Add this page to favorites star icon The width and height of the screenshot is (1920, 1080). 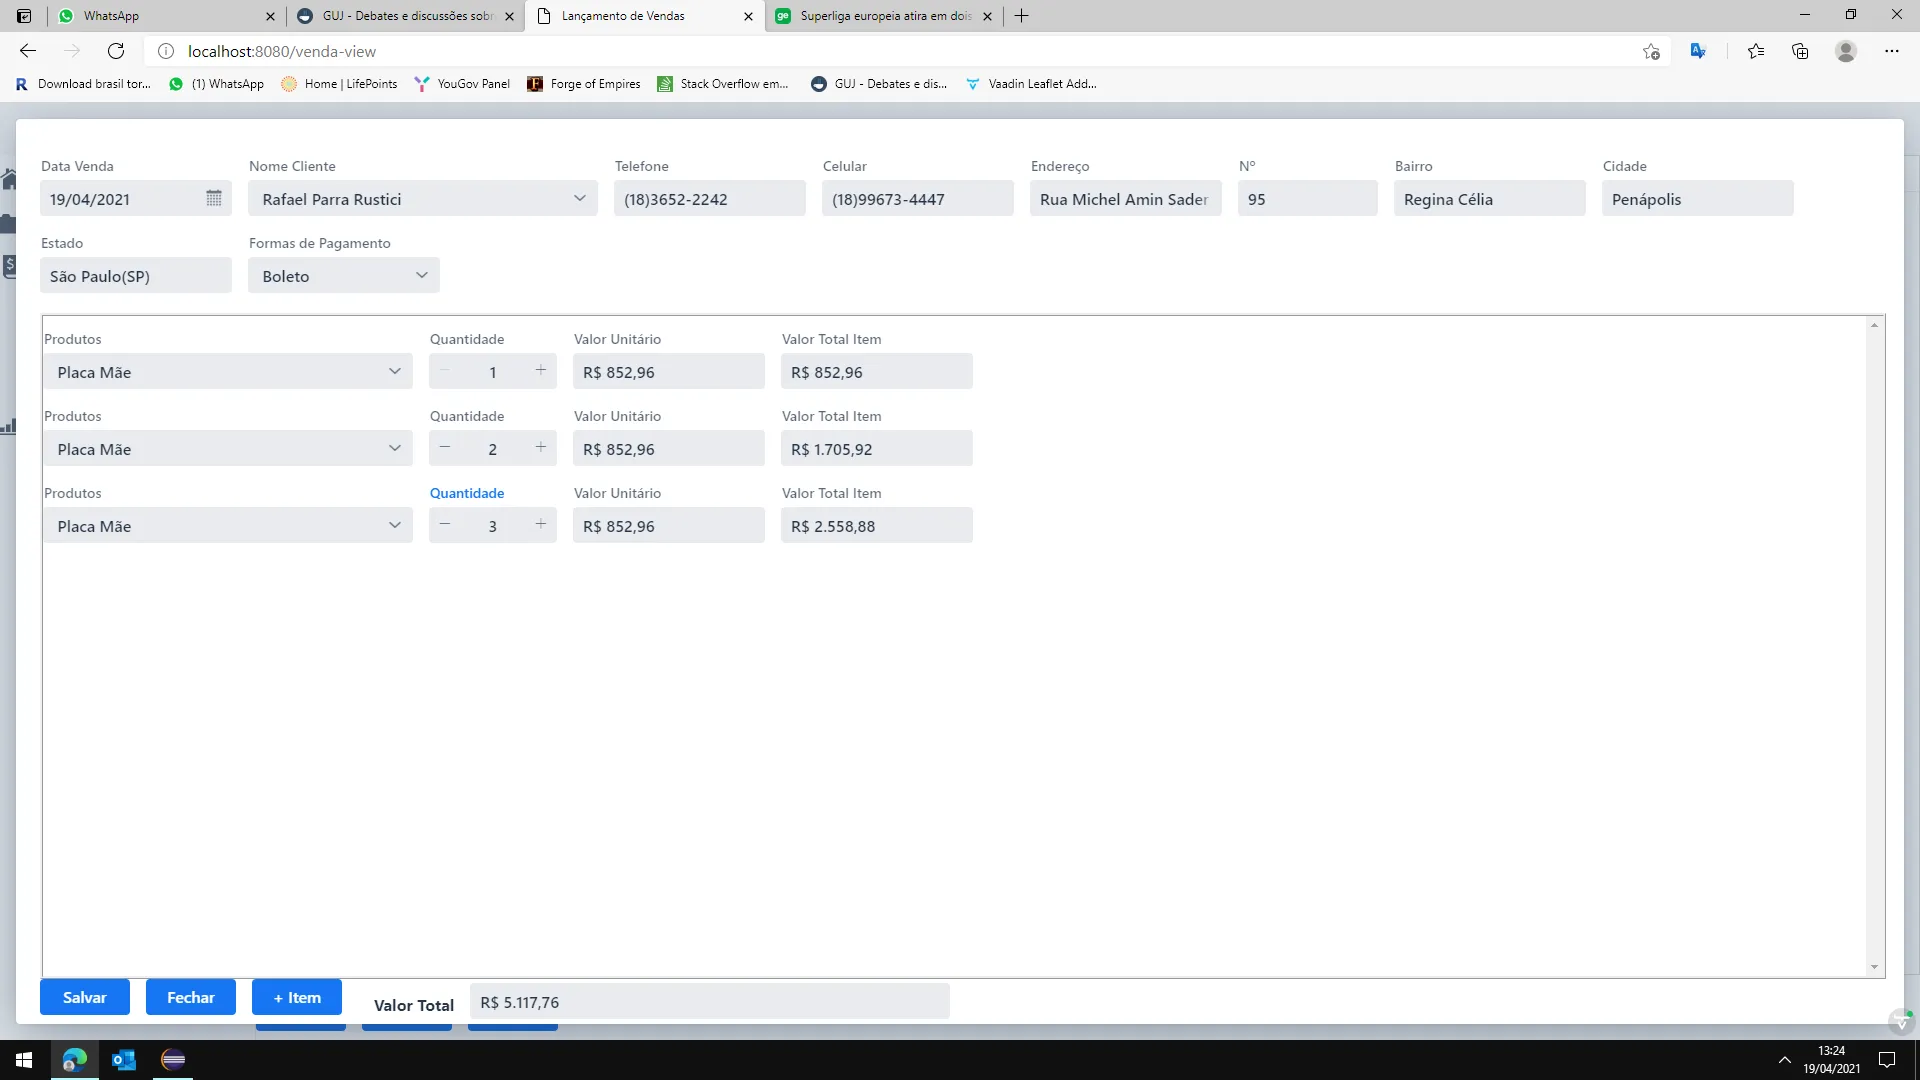tap(1651, 51)
